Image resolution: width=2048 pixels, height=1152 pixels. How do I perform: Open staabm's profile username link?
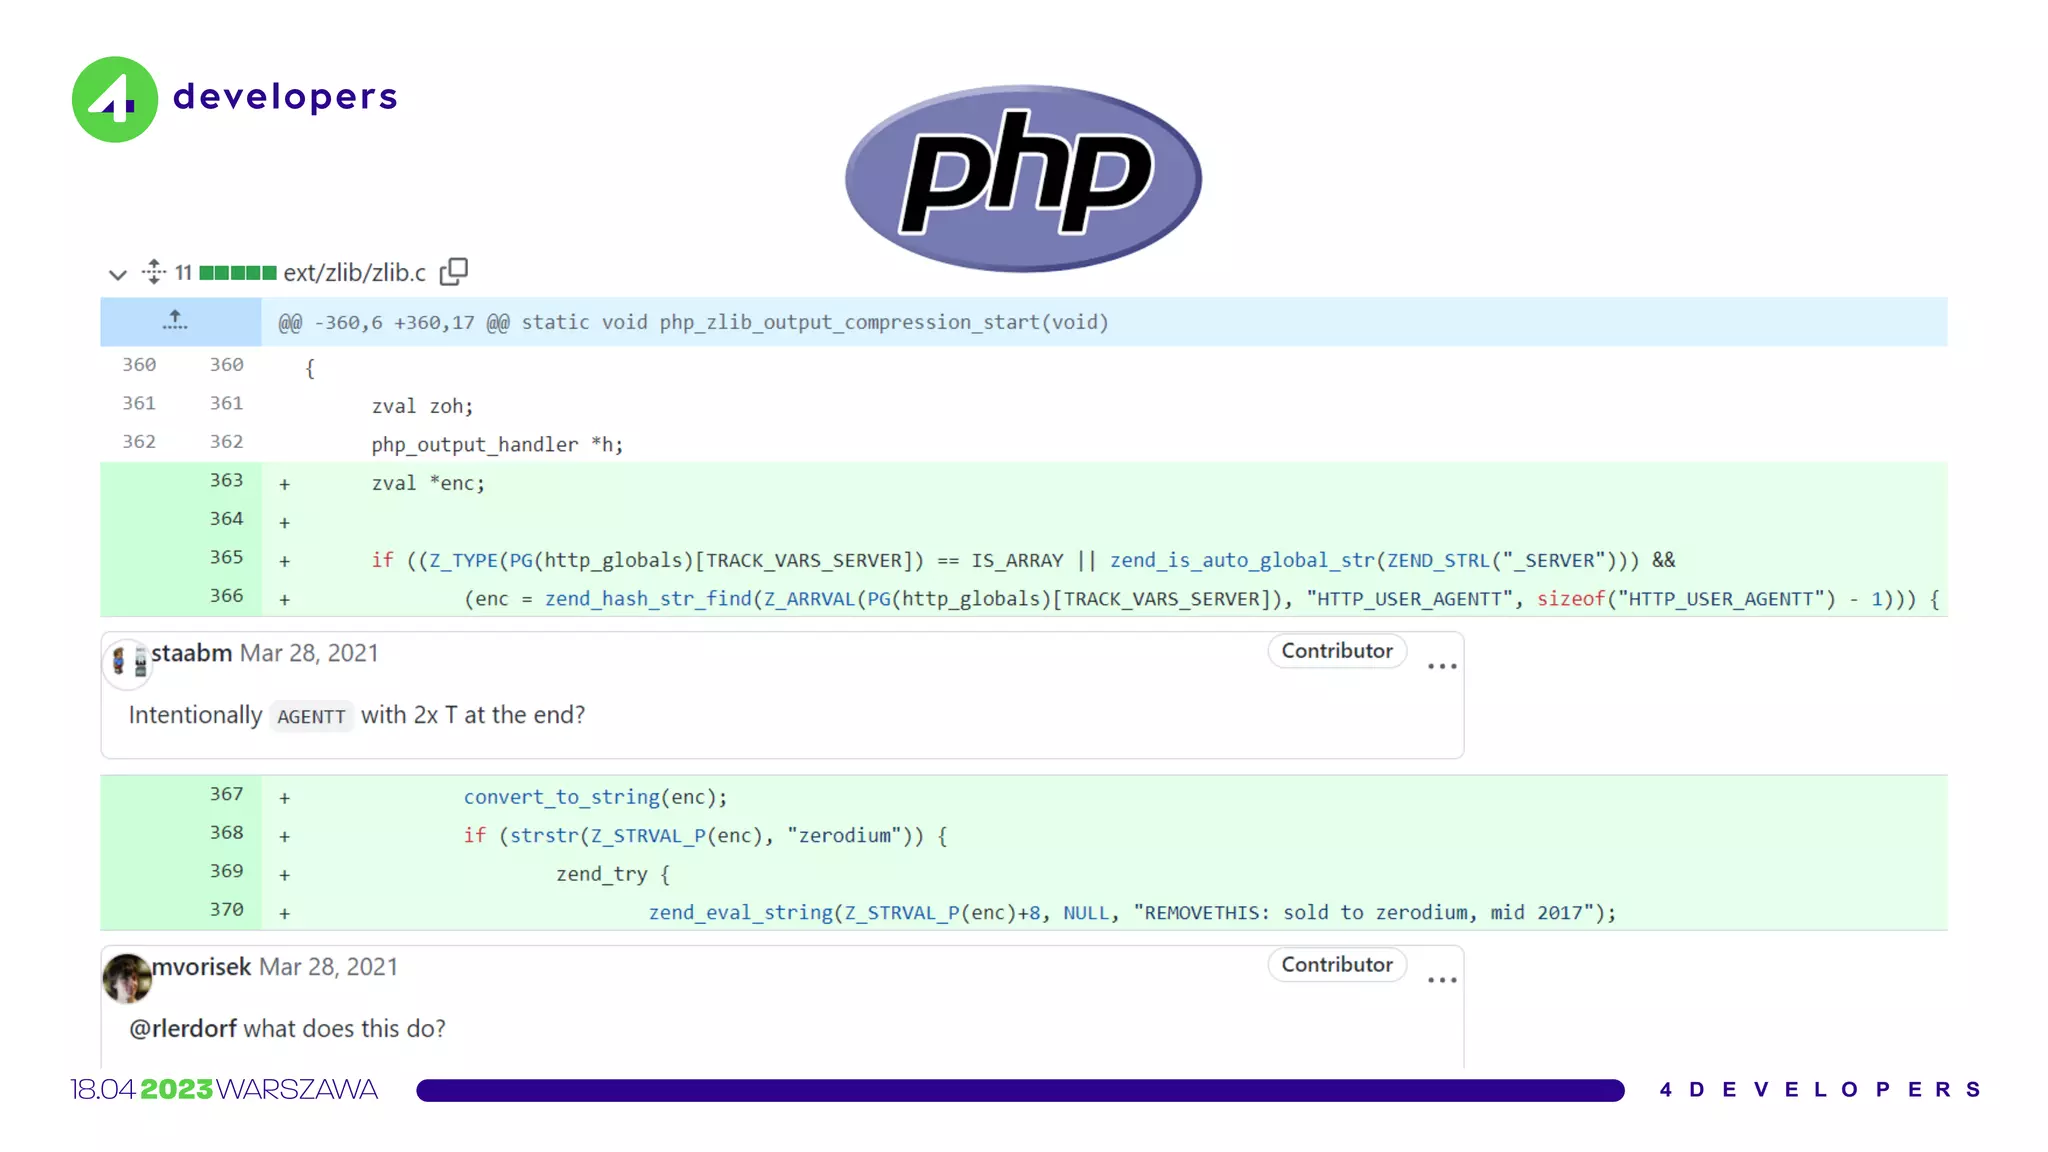pos(191,653)
